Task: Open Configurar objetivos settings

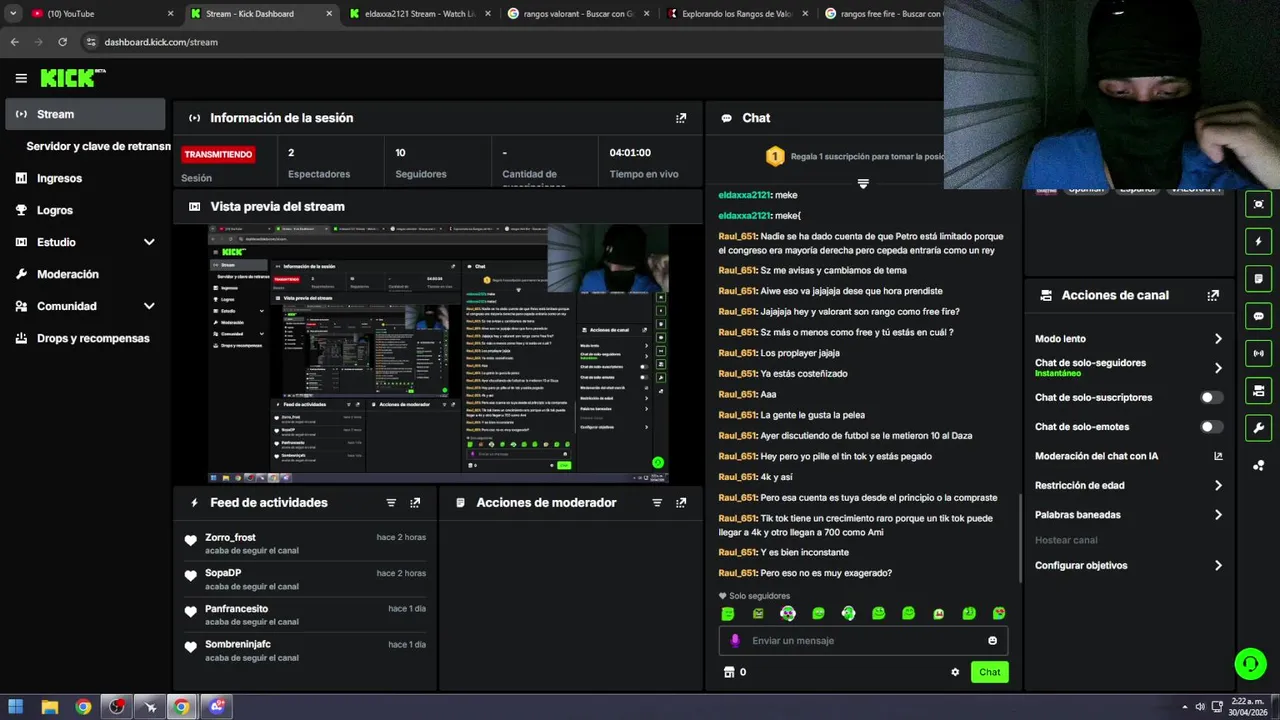Action: coord(1128,566)
